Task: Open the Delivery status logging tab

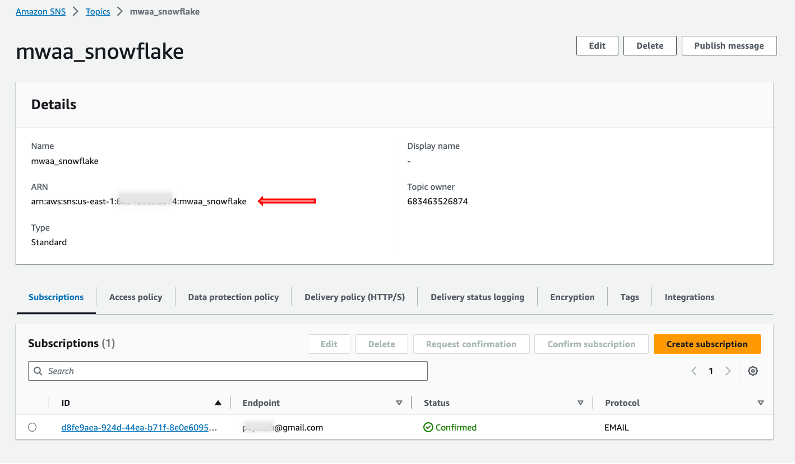Action: (x=477, y=297)
